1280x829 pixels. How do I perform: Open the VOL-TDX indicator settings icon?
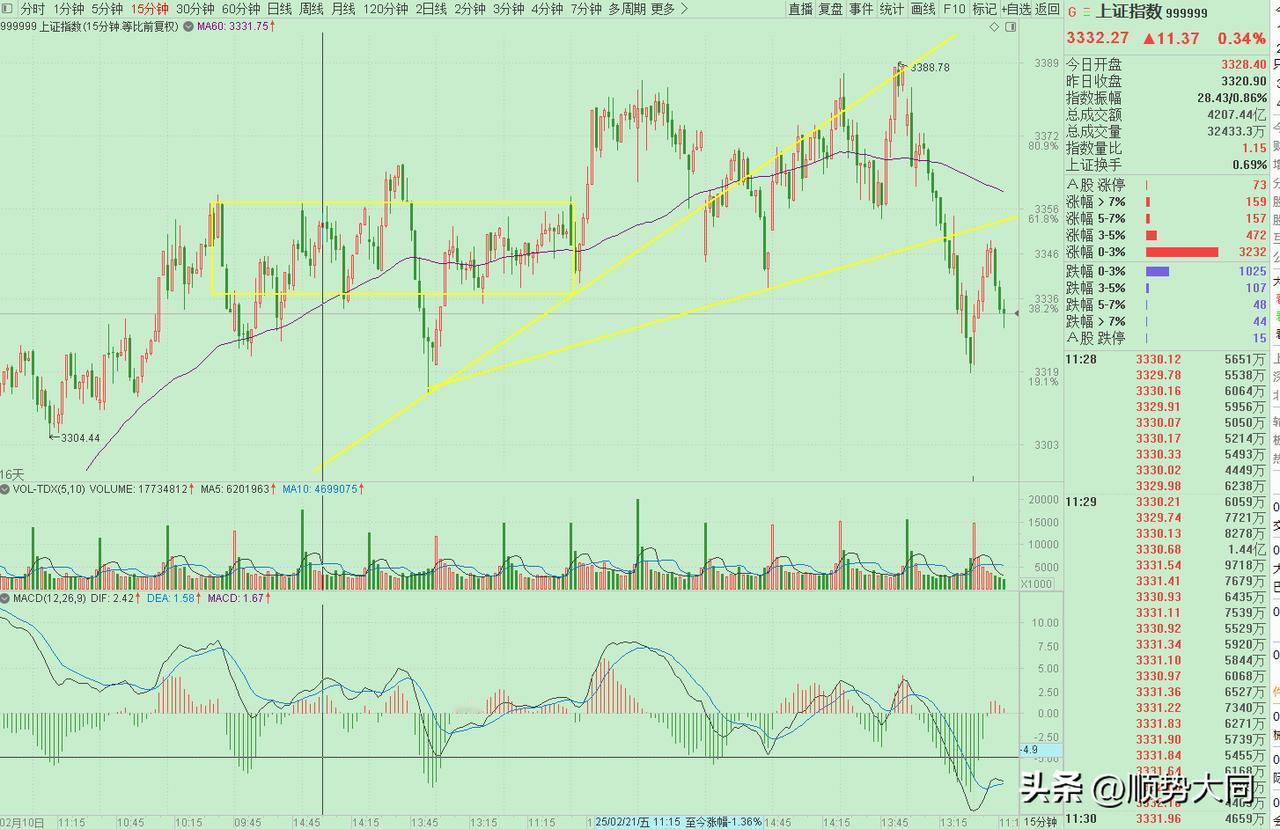click(x=5, y=489)
